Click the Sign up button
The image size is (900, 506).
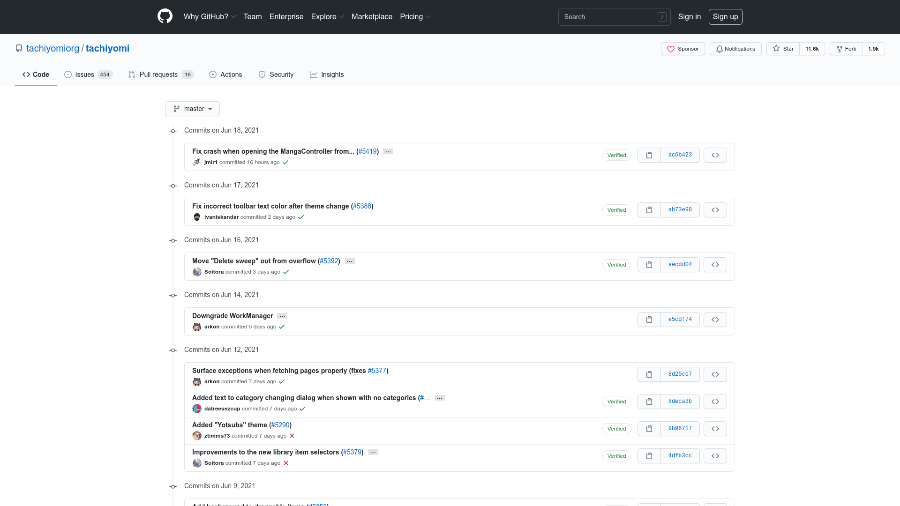point(725,16)
